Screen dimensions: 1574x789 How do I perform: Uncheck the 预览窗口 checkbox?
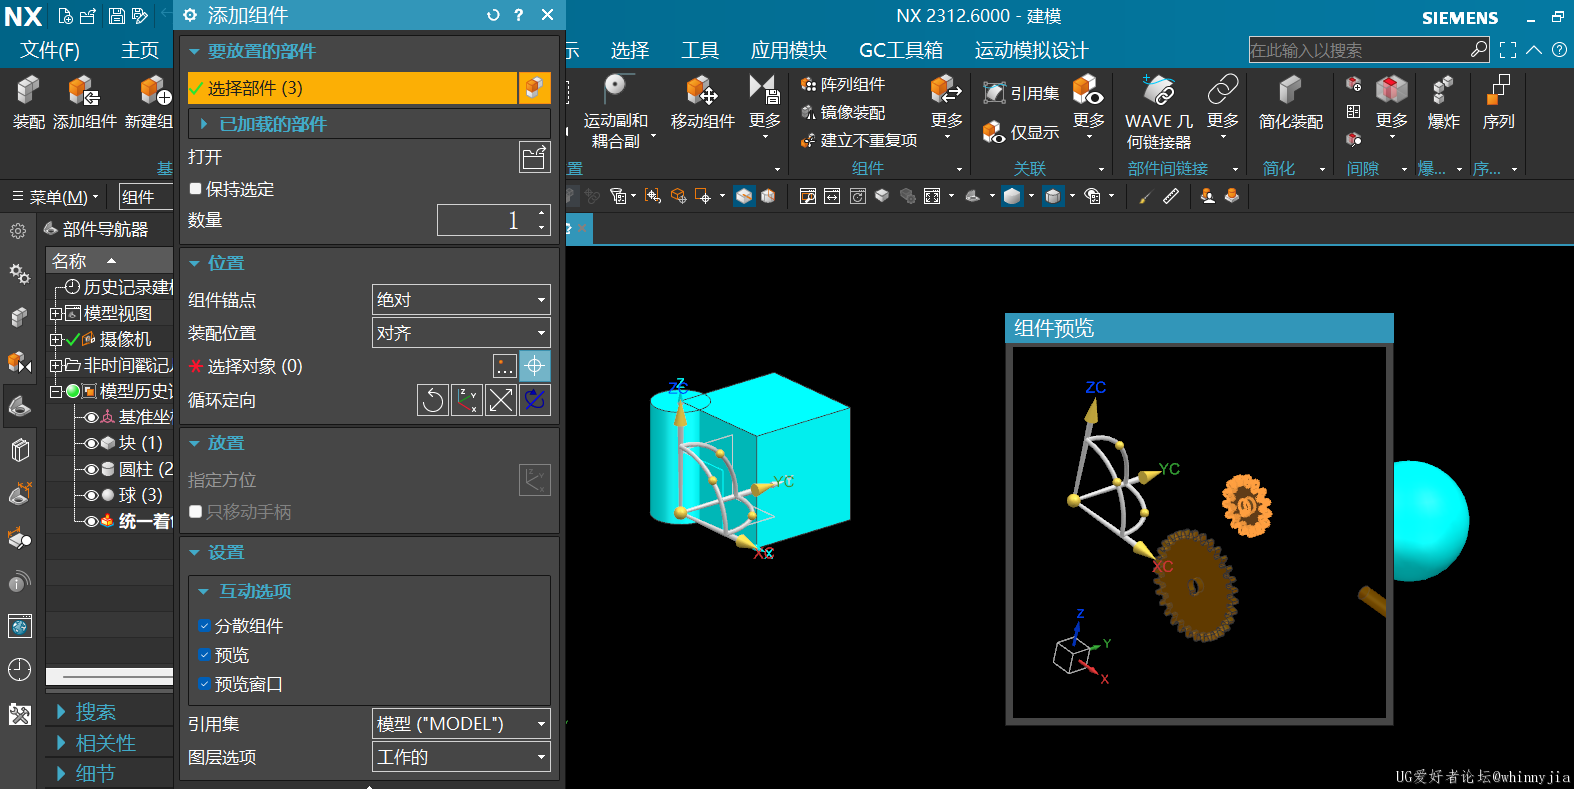[204, 684]
